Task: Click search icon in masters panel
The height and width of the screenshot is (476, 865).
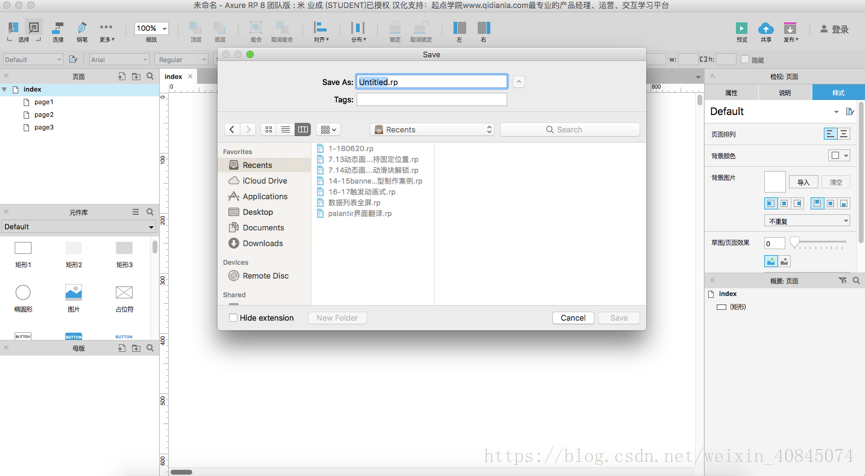Action: click(x=150, y=348)
